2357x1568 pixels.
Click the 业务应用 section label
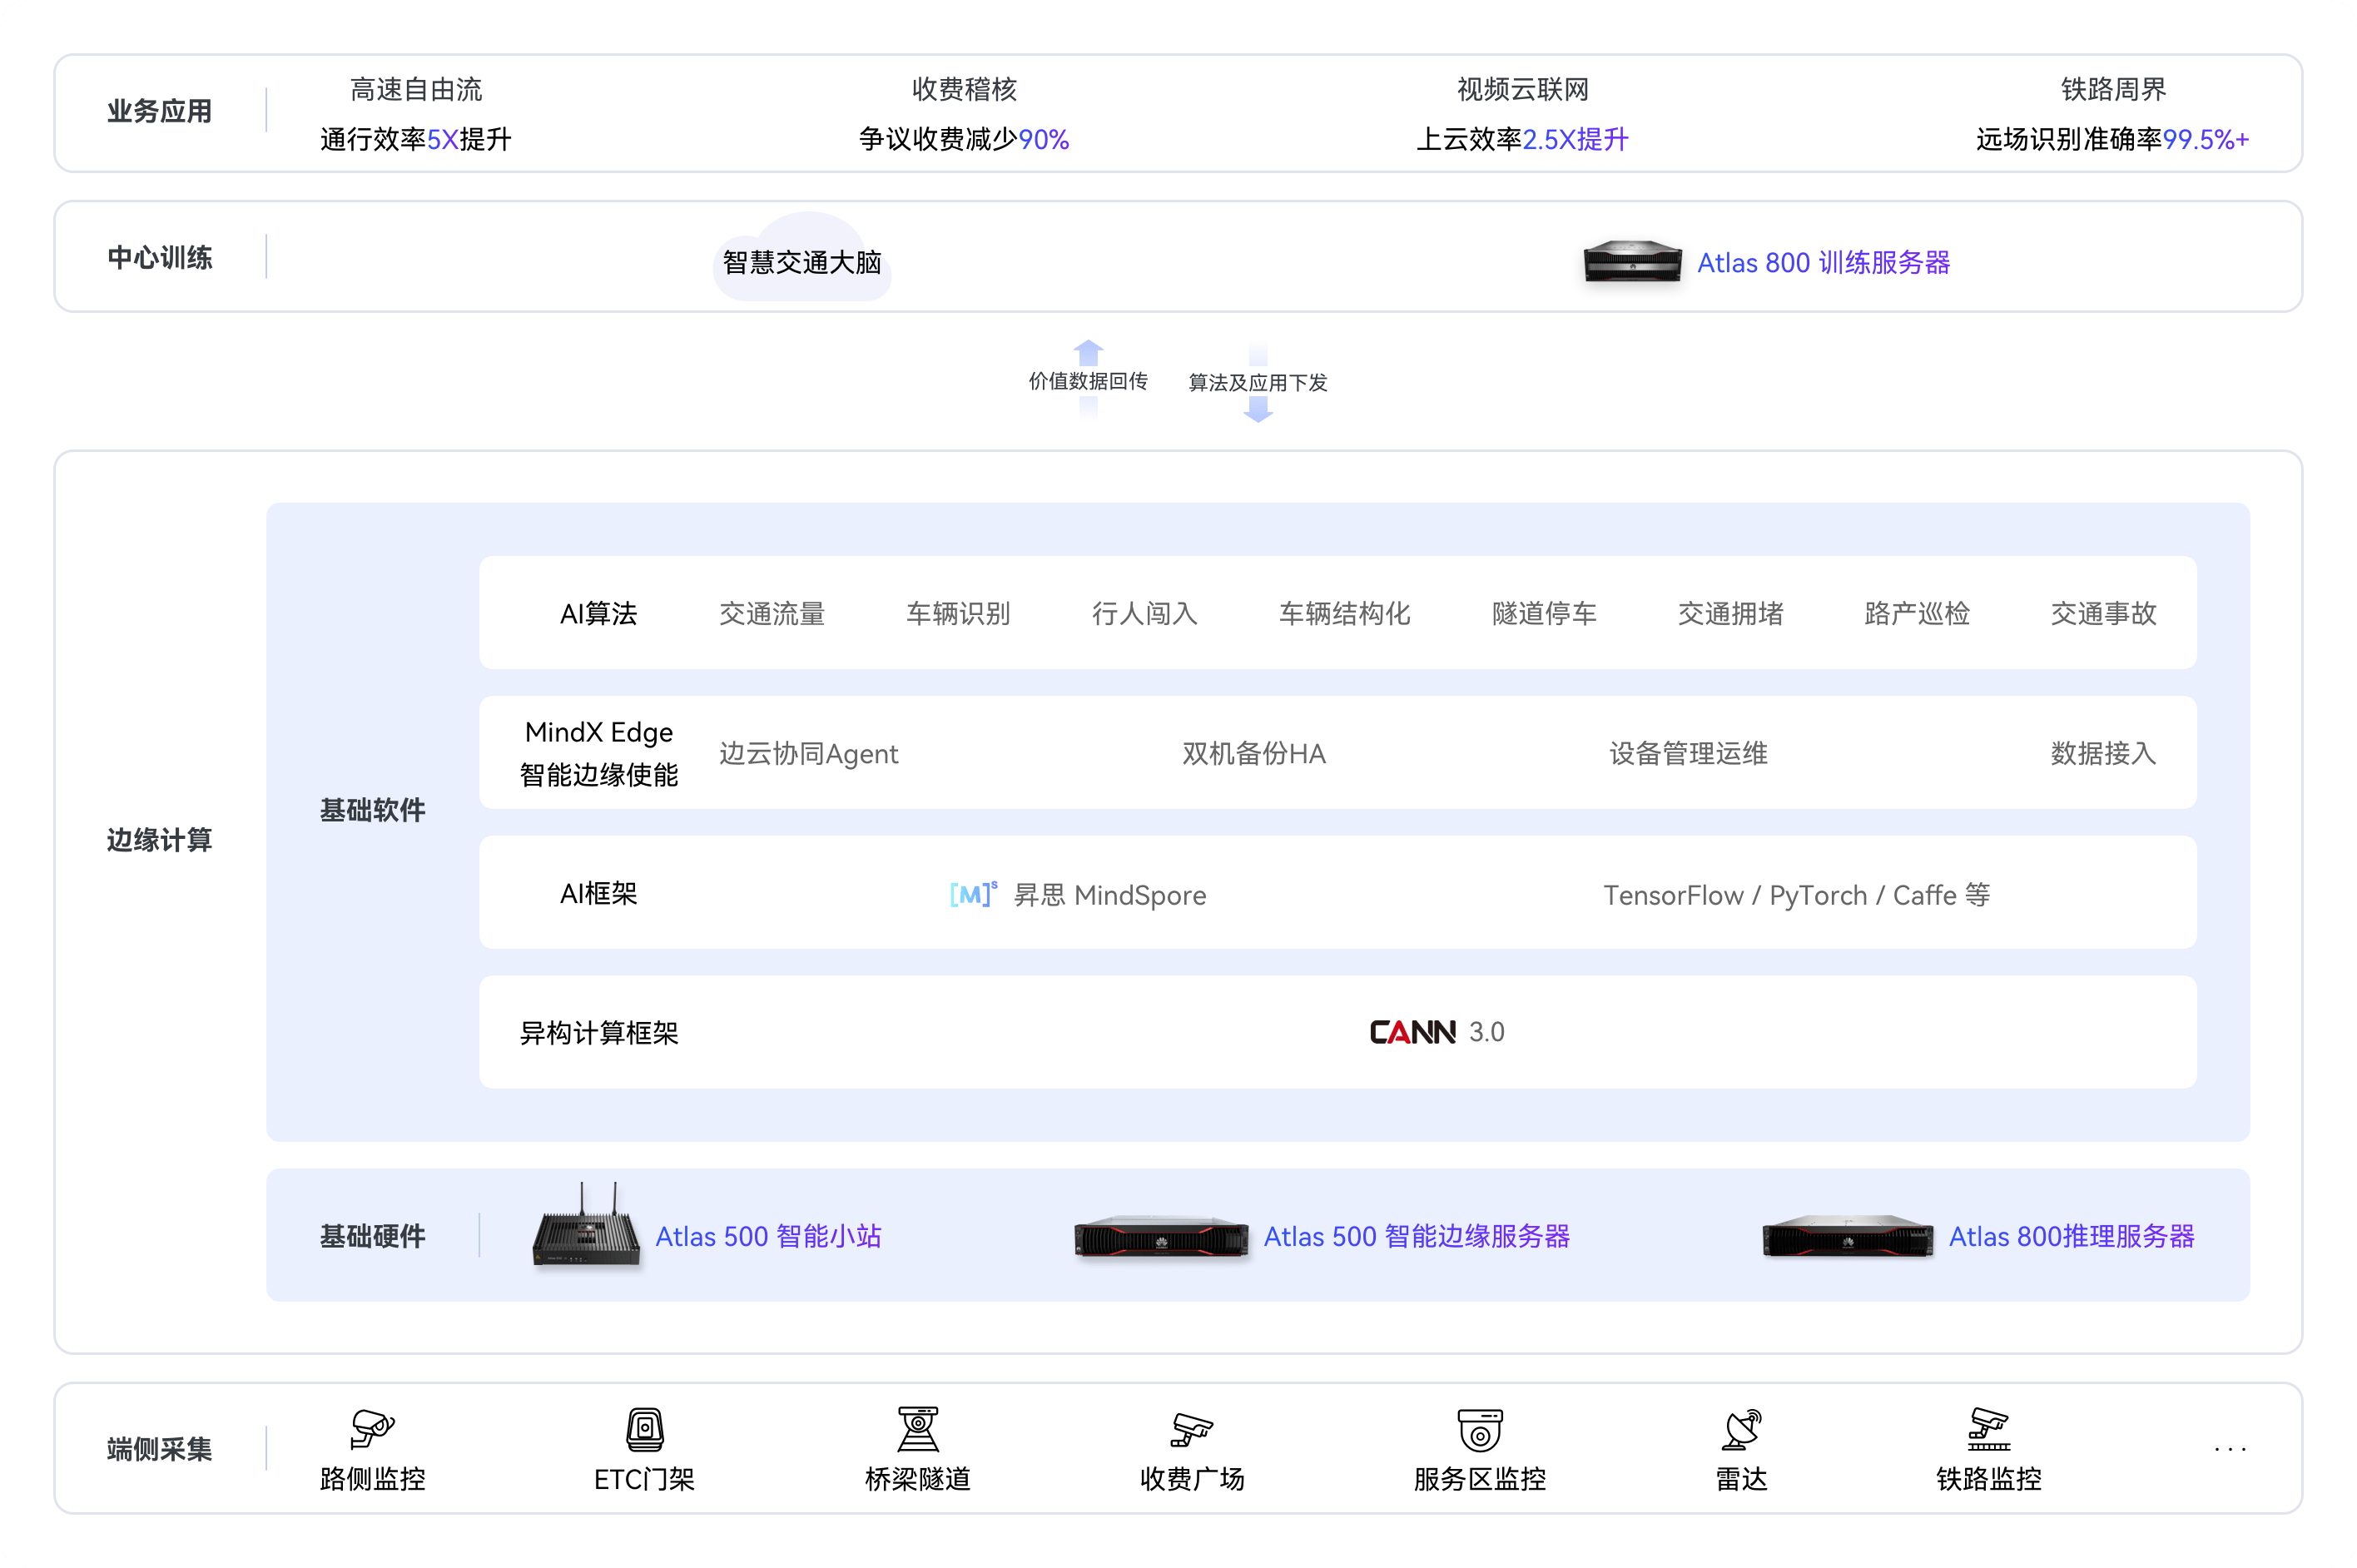pyautogui.click(x=160, y=111)
